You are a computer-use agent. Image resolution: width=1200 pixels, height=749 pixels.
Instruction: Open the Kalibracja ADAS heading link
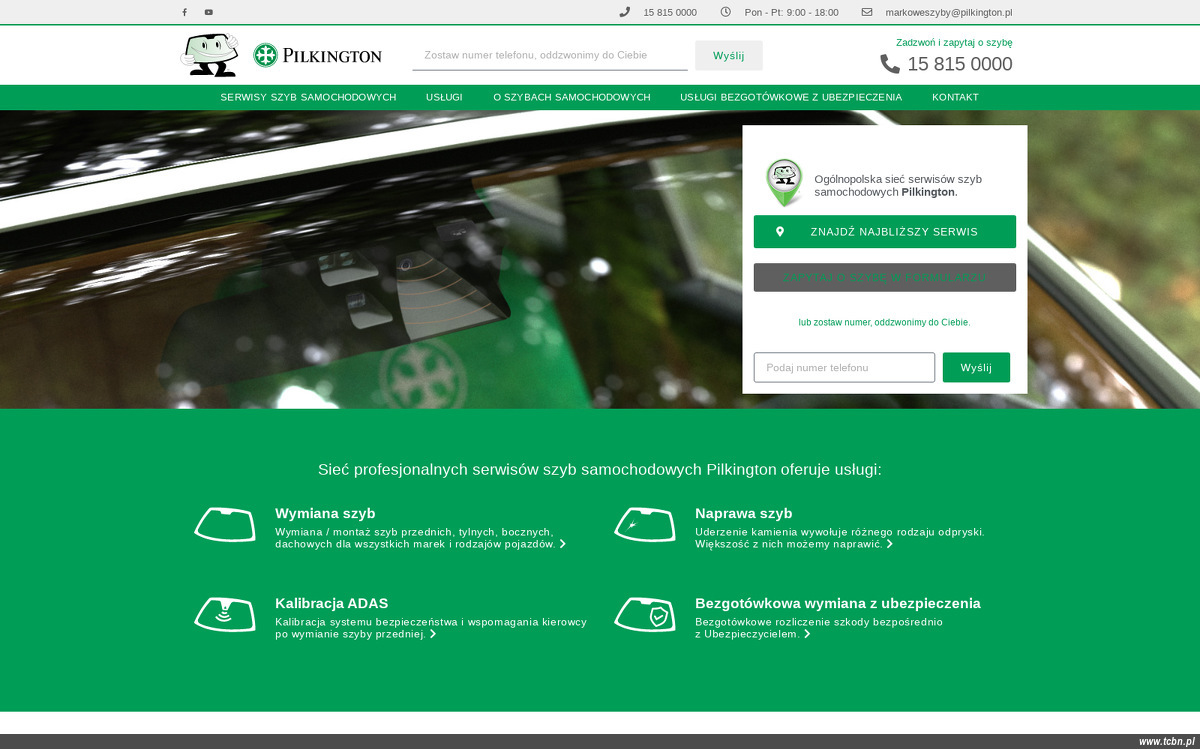pyautogui.click(x=332, y=603)
